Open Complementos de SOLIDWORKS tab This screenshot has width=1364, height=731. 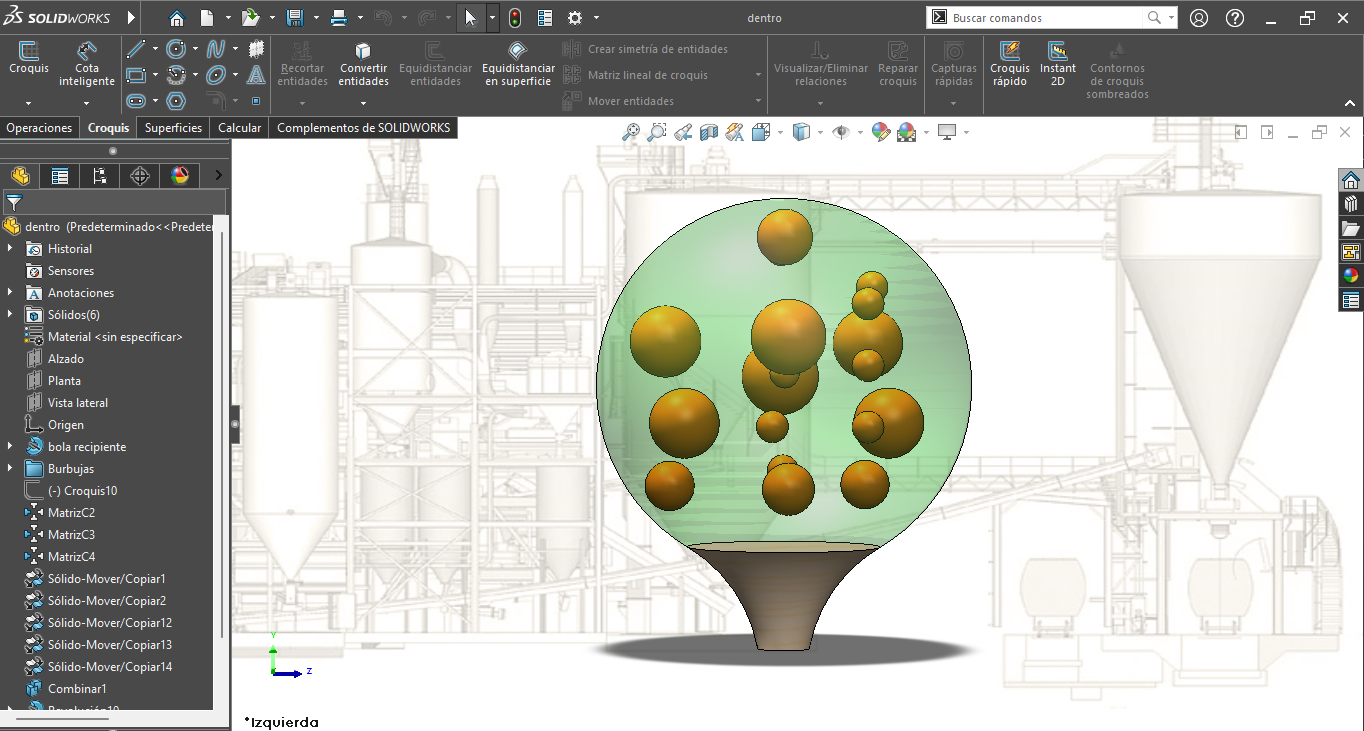point(364,128)
